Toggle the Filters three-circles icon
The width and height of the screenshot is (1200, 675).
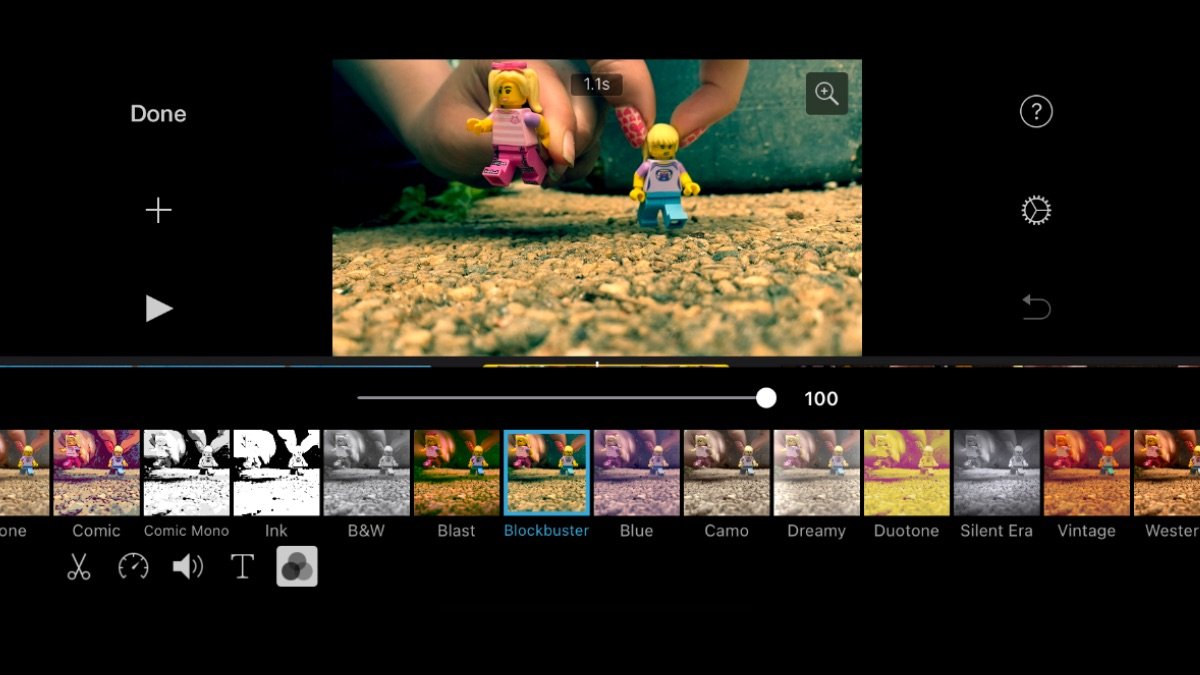[297, 567]
